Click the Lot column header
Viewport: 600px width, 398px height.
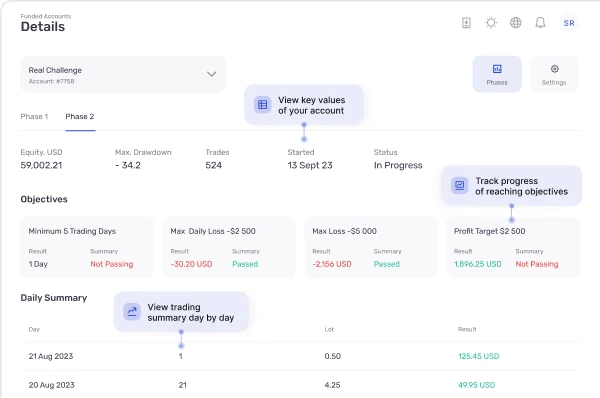point(329,329)
